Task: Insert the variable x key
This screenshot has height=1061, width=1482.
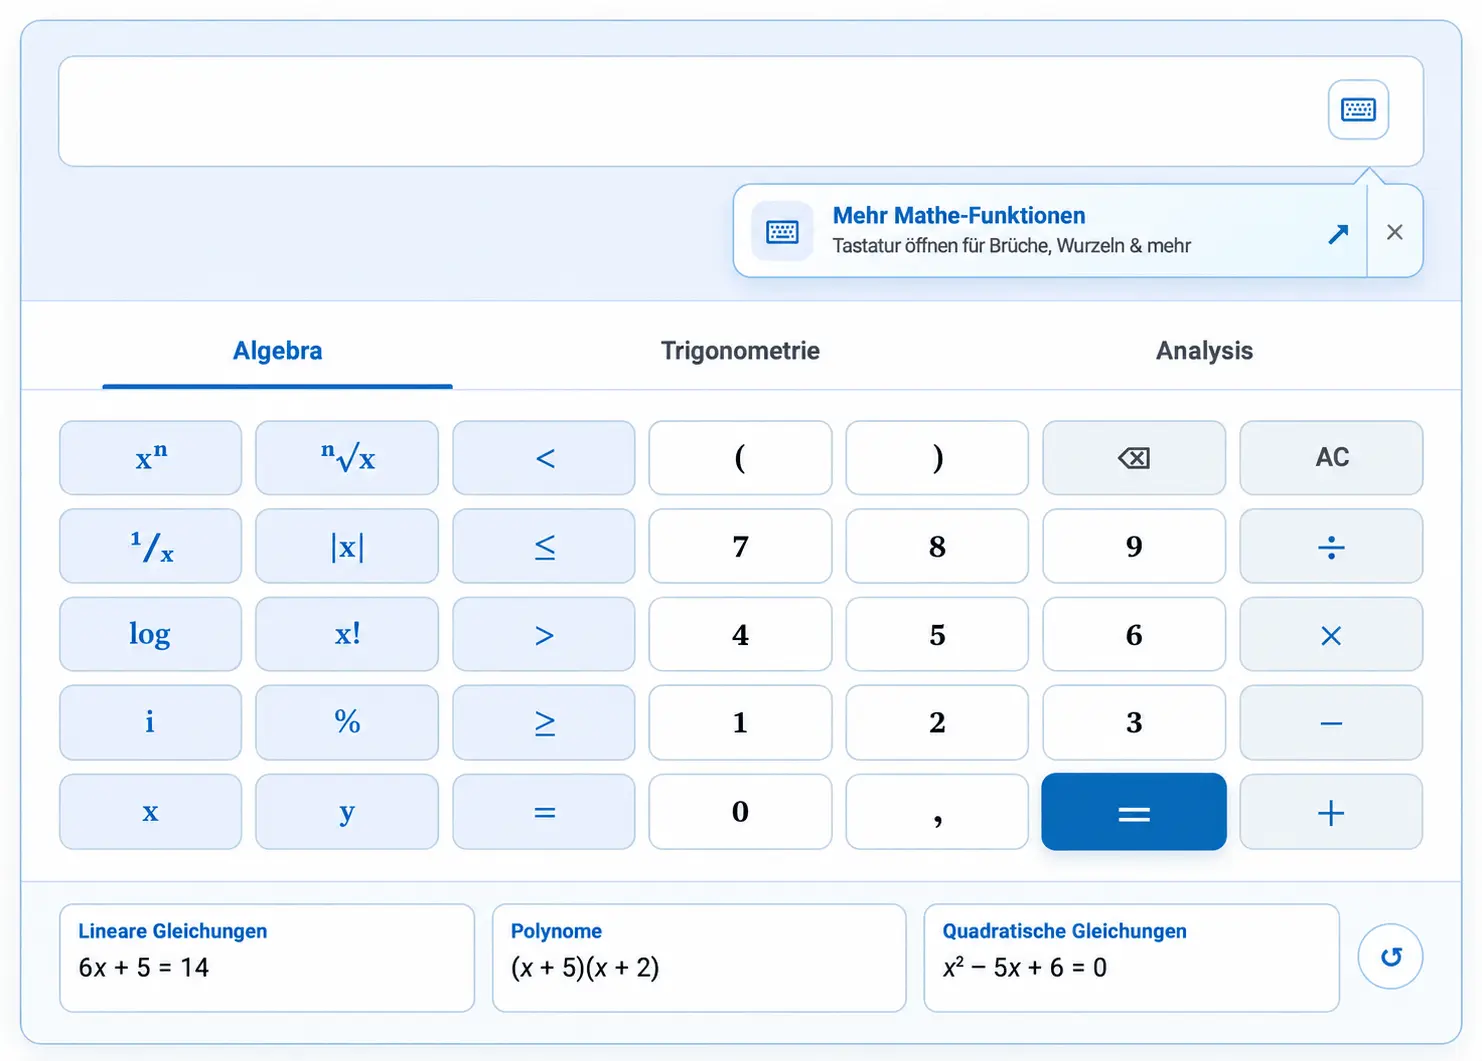Action: coord(150,811)
